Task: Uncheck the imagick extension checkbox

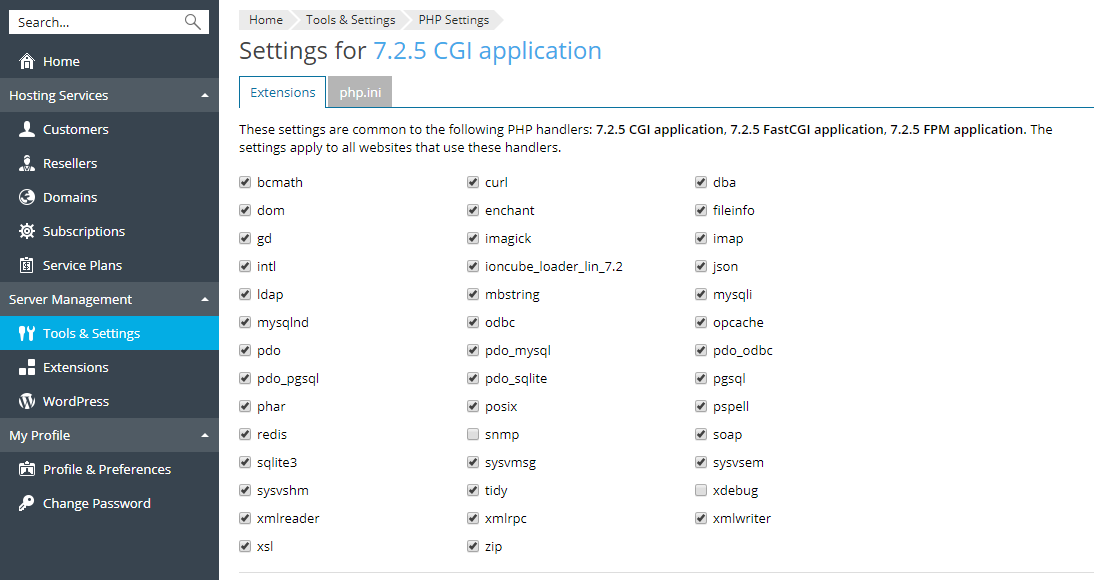Action: tap(473, 239)
